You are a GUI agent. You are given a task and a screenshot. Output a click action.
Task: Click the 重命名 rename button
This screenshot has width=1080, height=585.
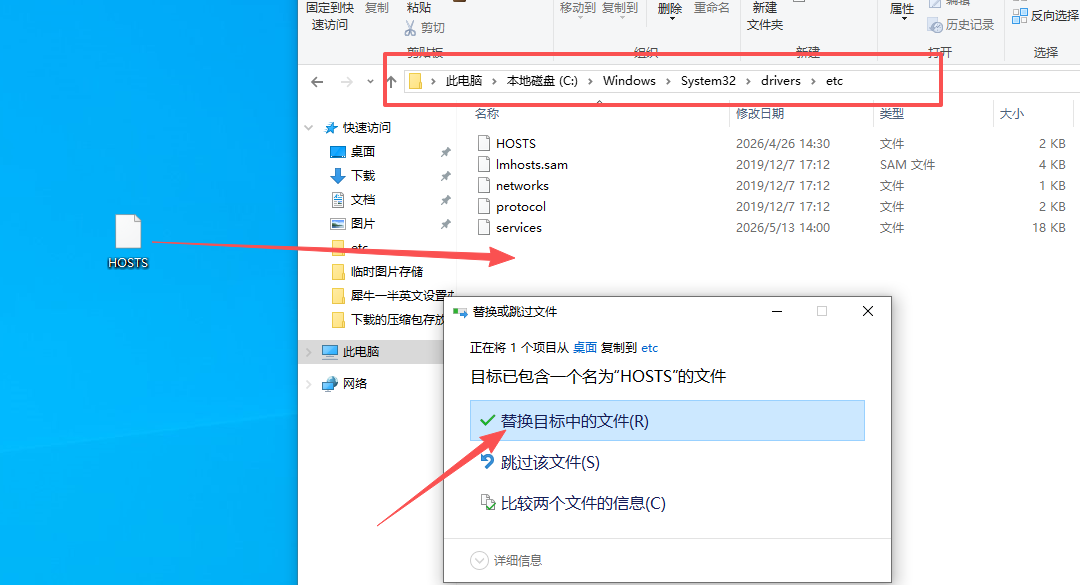point(712,8)
